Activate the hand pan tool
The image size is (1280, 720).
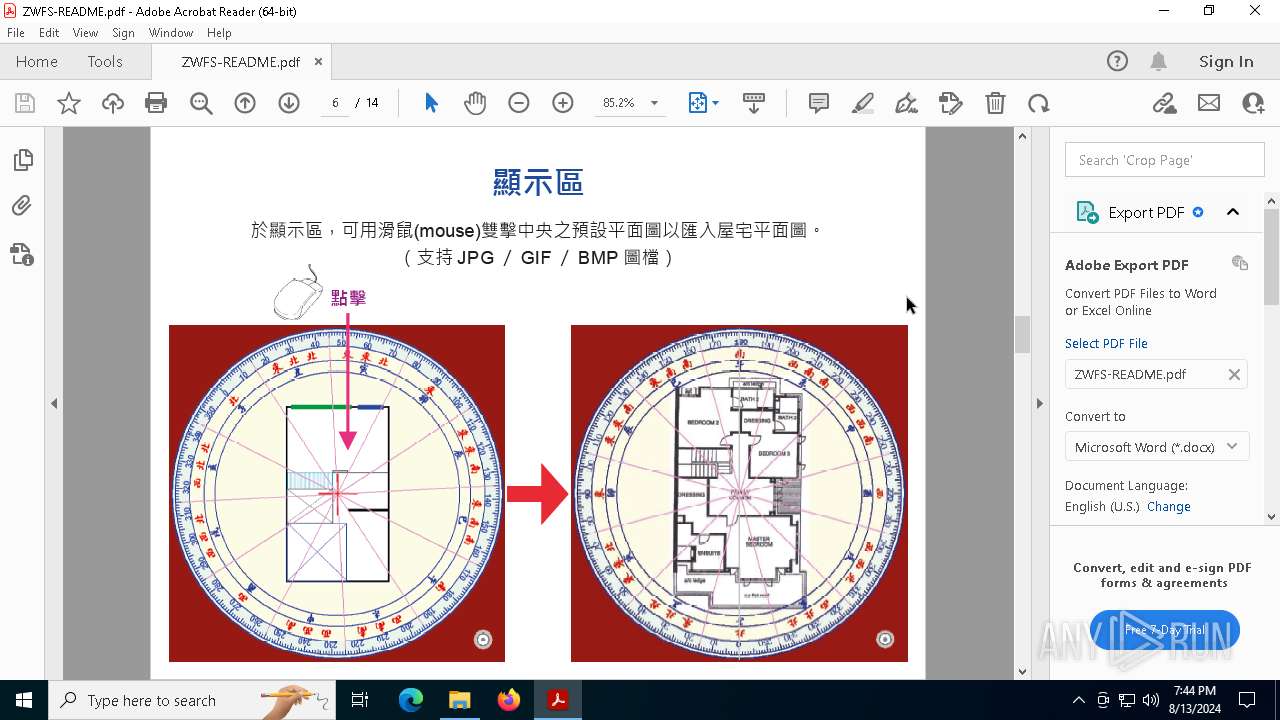475,103
